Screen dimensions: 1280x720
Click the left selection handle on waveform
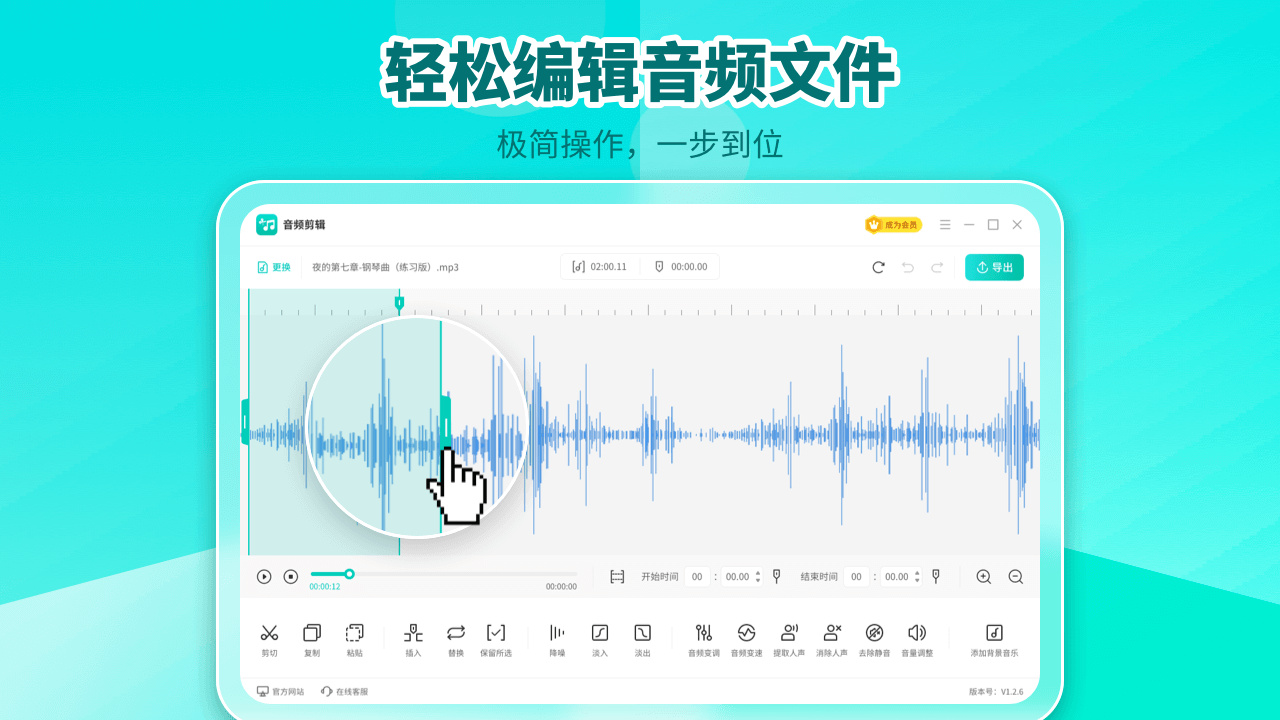[245, 421]
